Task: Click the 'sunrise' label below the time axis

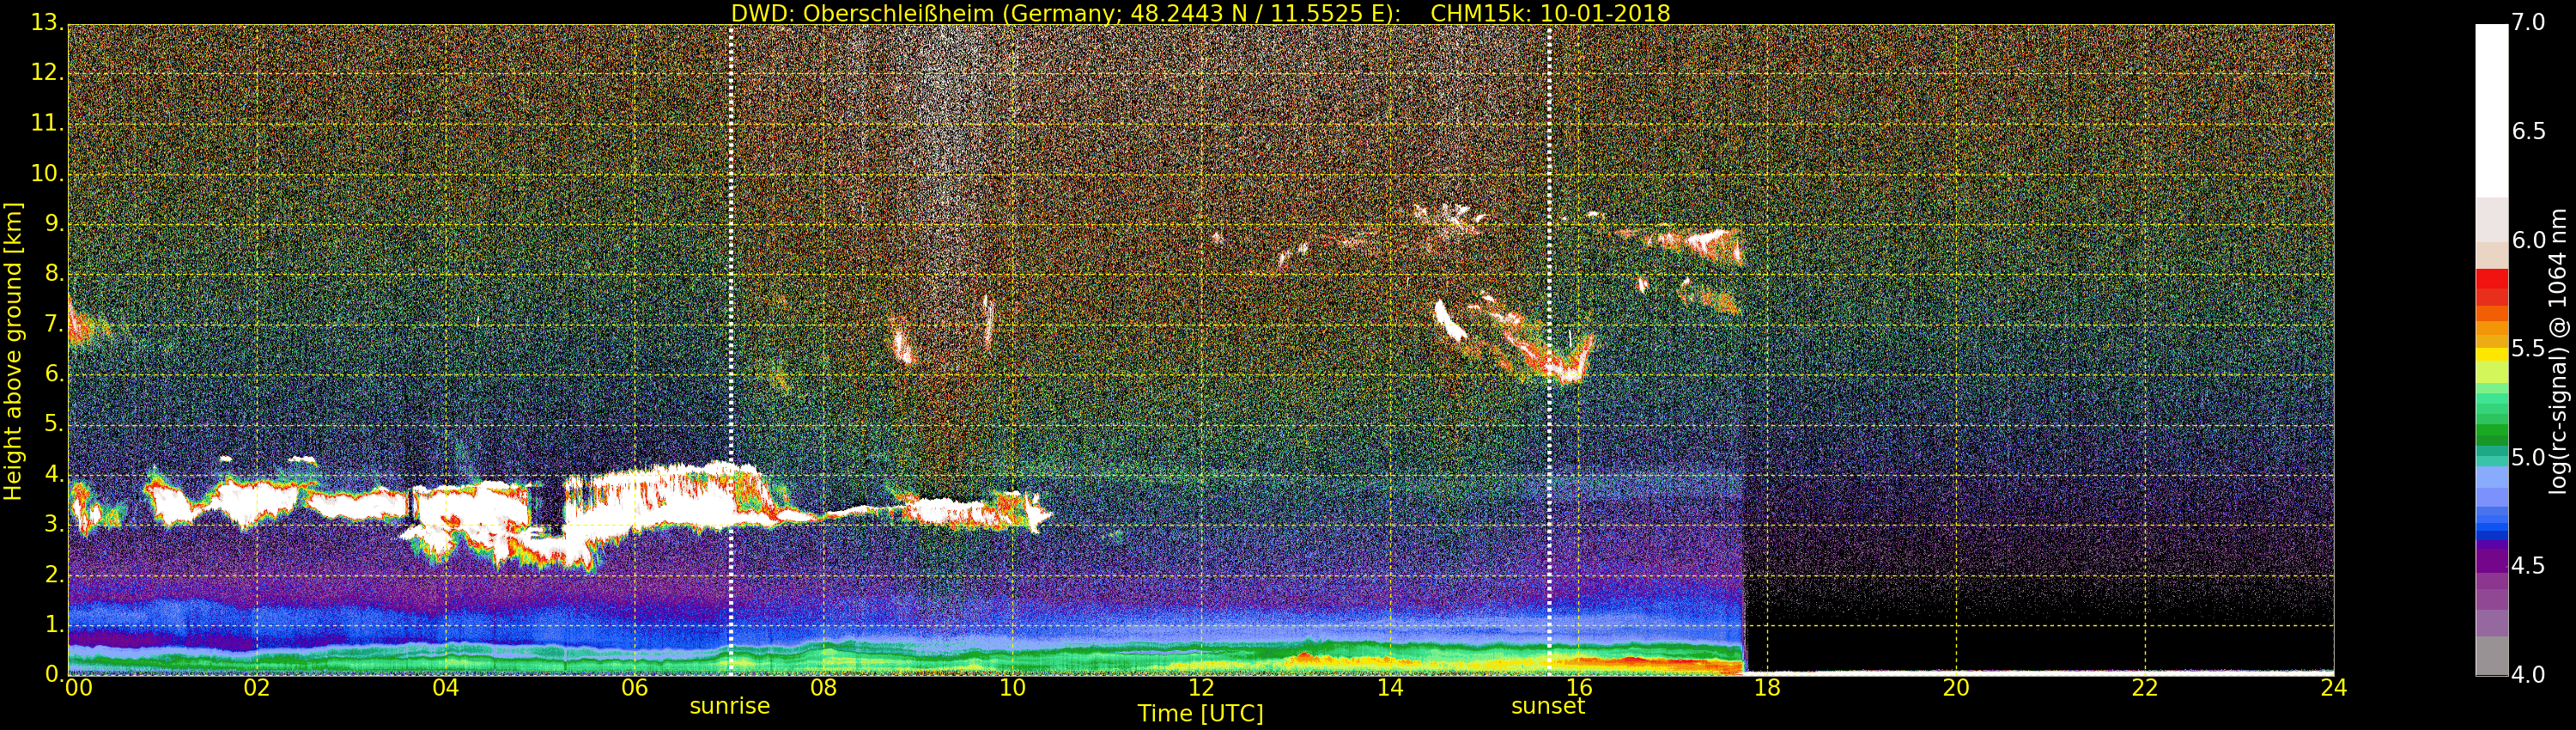Action: [x=730, y=706]
